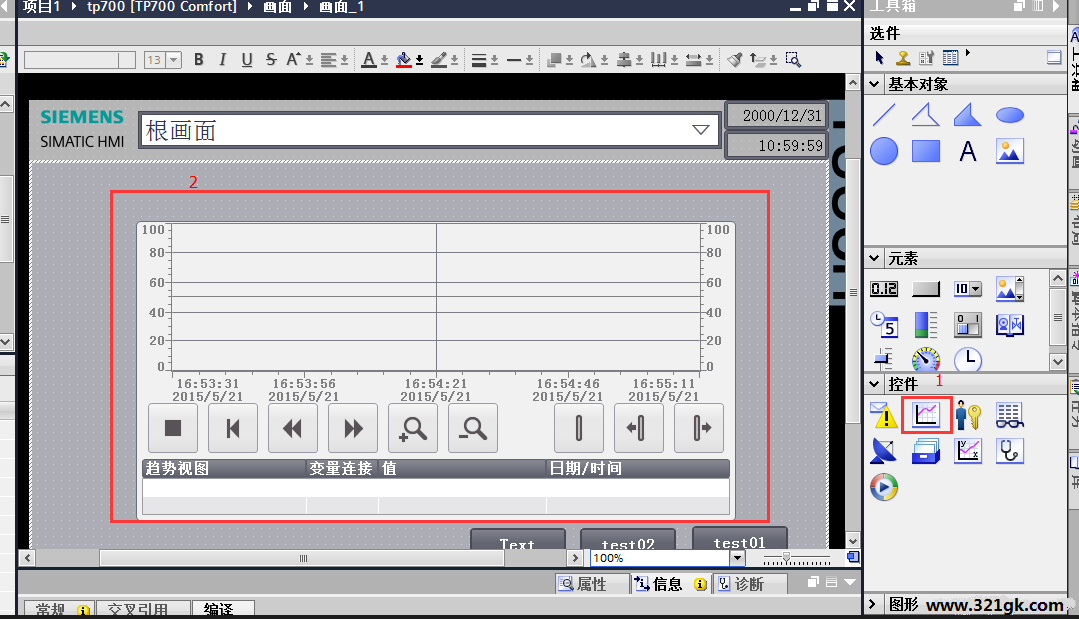Select the Ellipse basic object tool
Image resolution: width=1079 pixels, height=619 pixels.
[1009, 115]
